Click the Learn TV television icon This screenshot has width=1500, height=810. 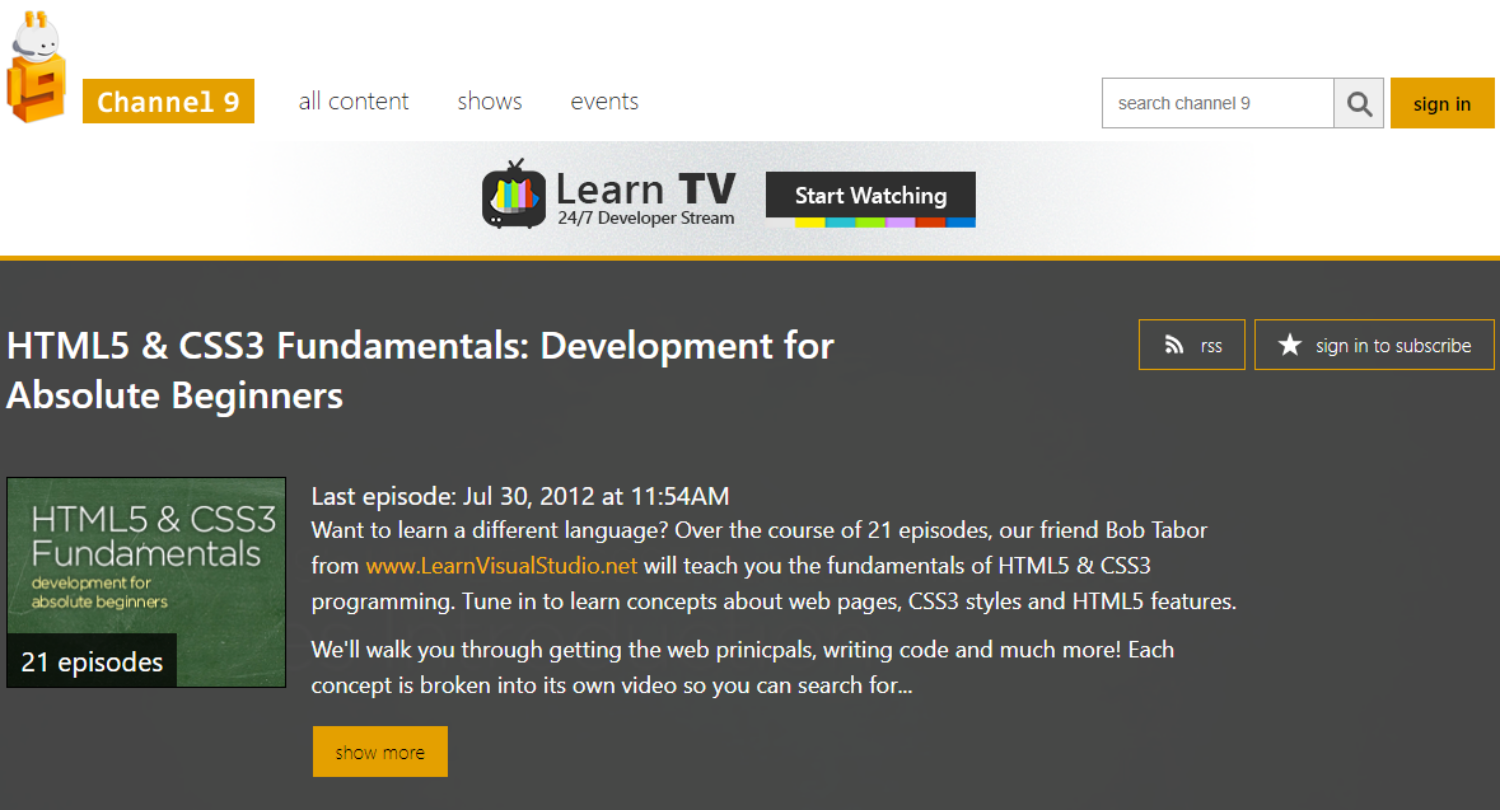coord(514,195)
